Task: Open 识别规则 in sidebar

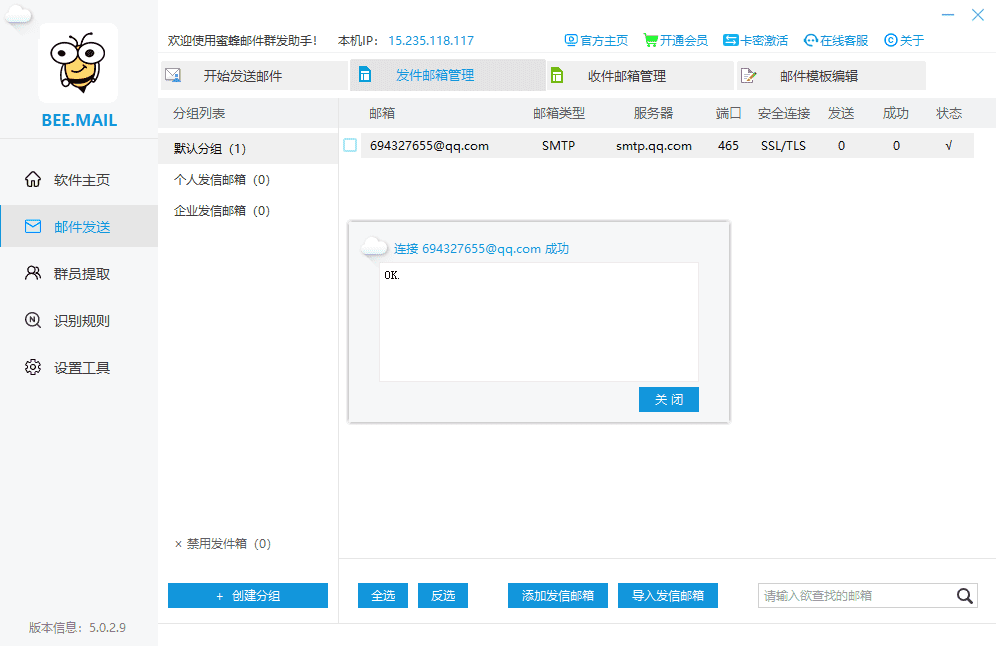Action: [79, 321]
